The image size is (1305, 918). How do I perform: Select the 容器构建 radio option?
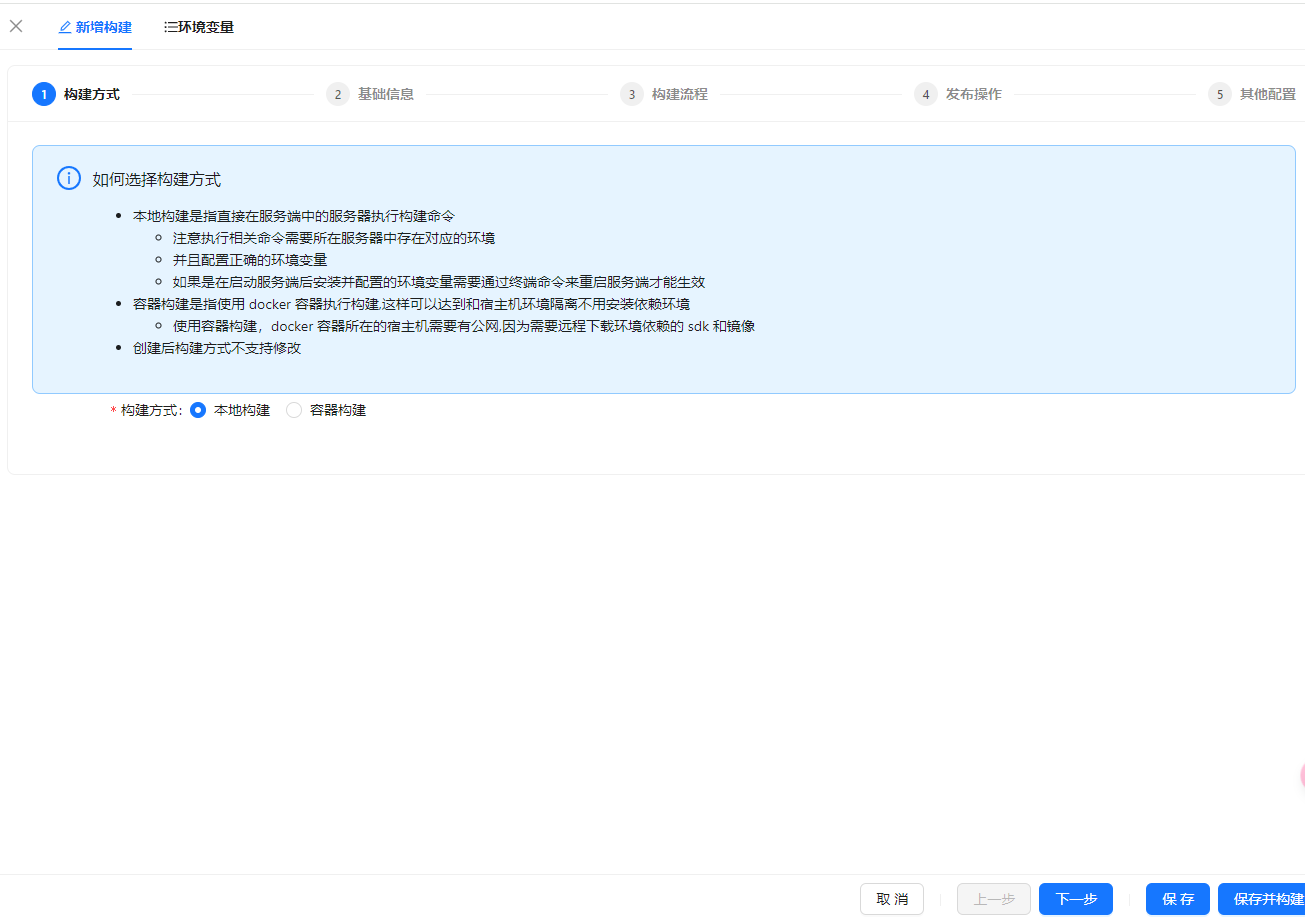click(x=293, y=410)
